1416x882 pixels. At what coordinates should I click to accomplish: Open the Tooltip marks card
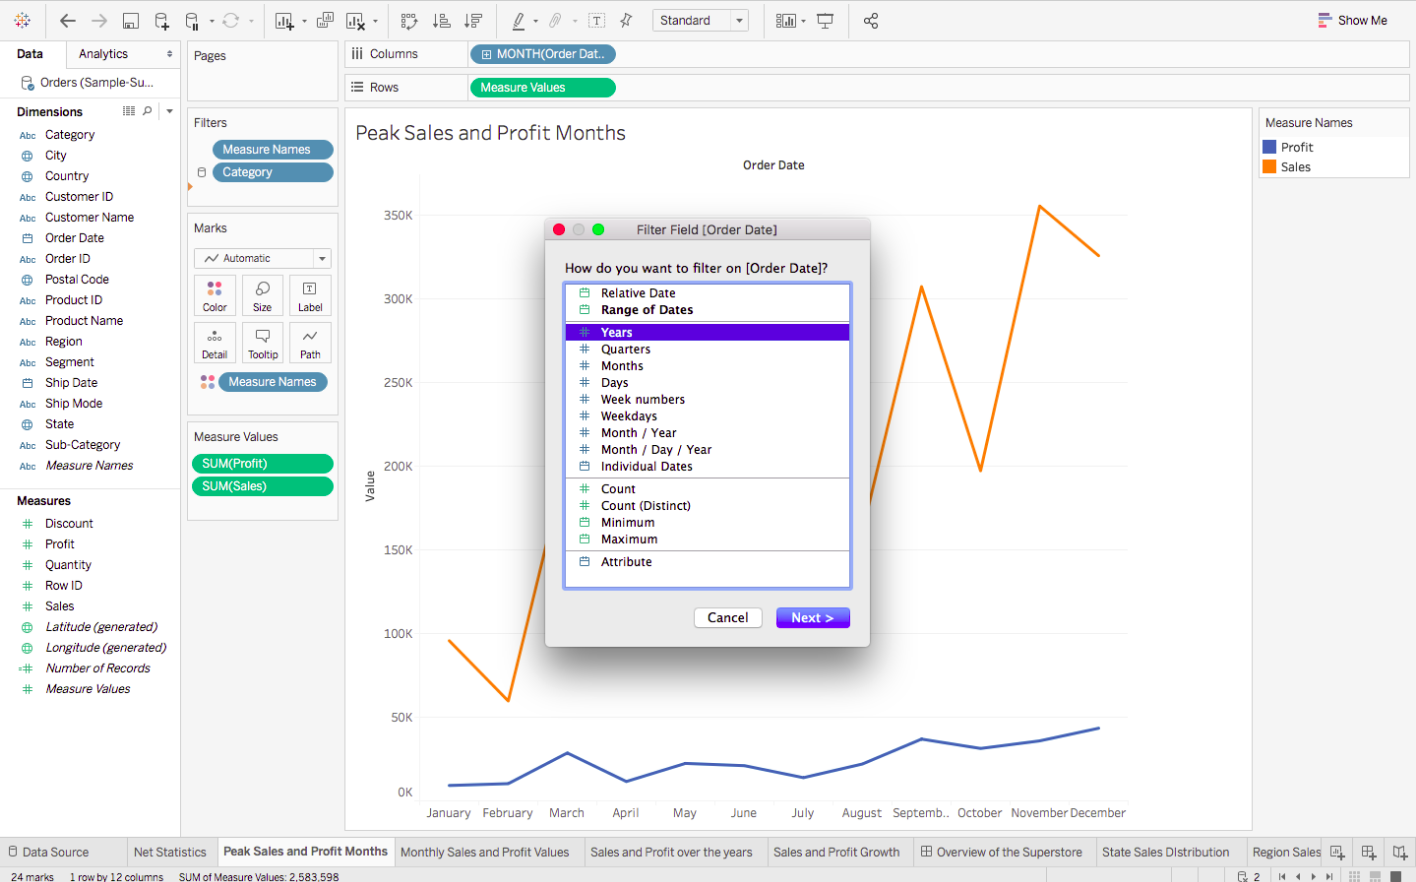[262, 343]
